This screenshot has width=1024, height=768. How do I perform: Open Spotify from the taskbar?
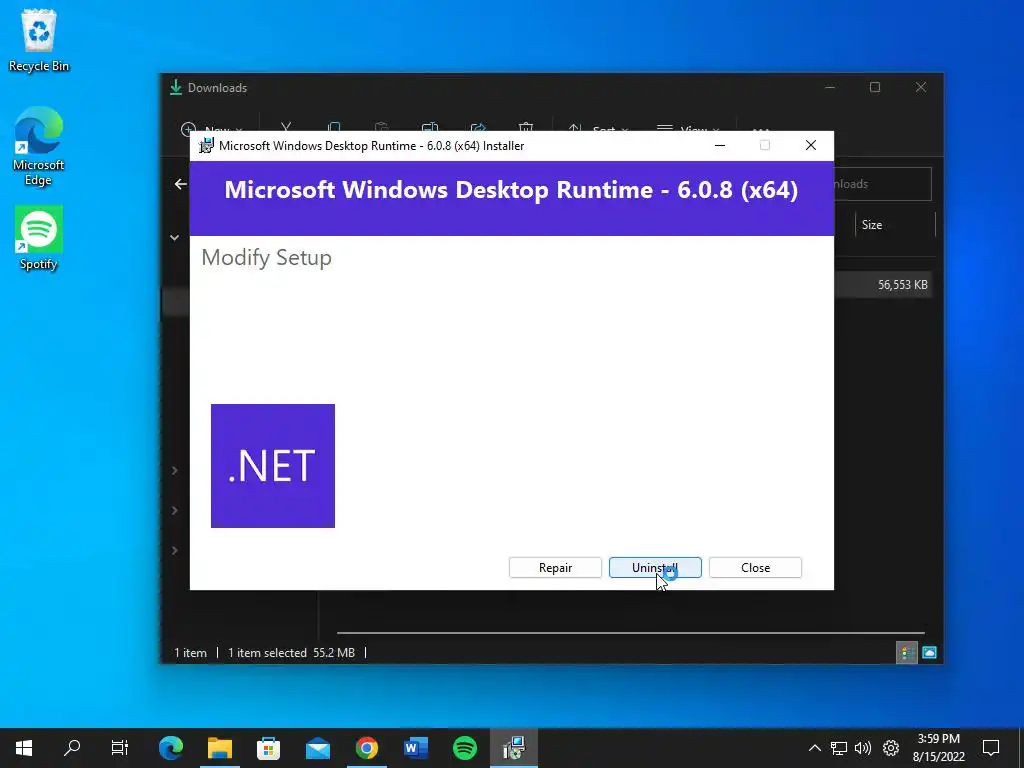click(464, 748)
